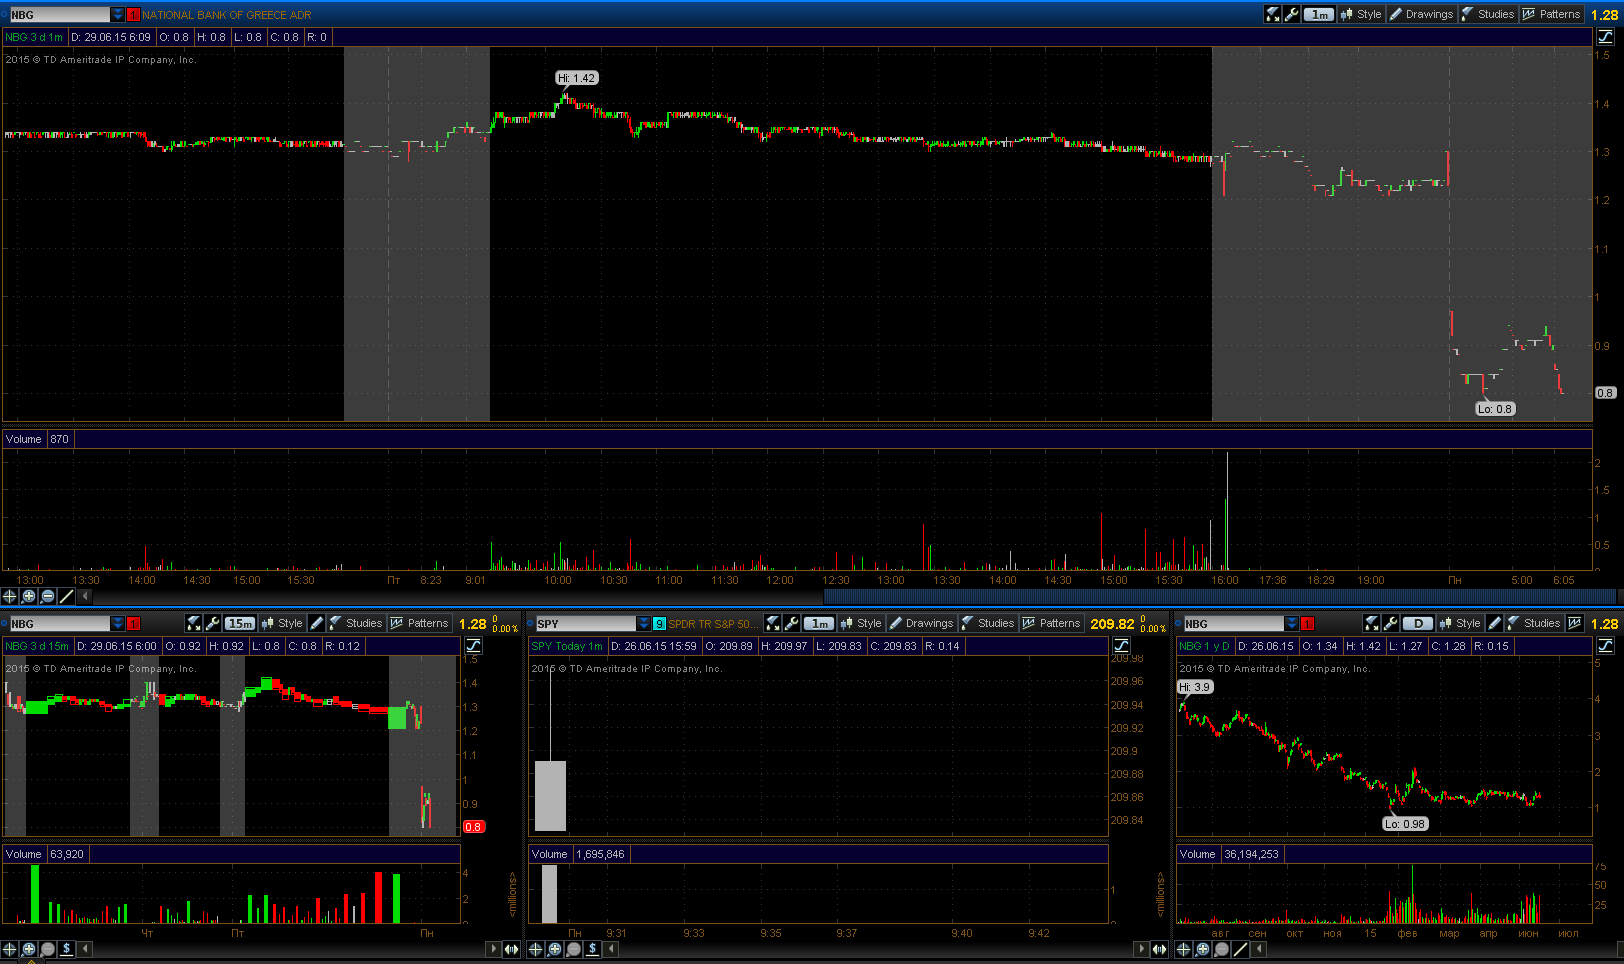Zoom in on NBG daily chart

(1203, 949)
